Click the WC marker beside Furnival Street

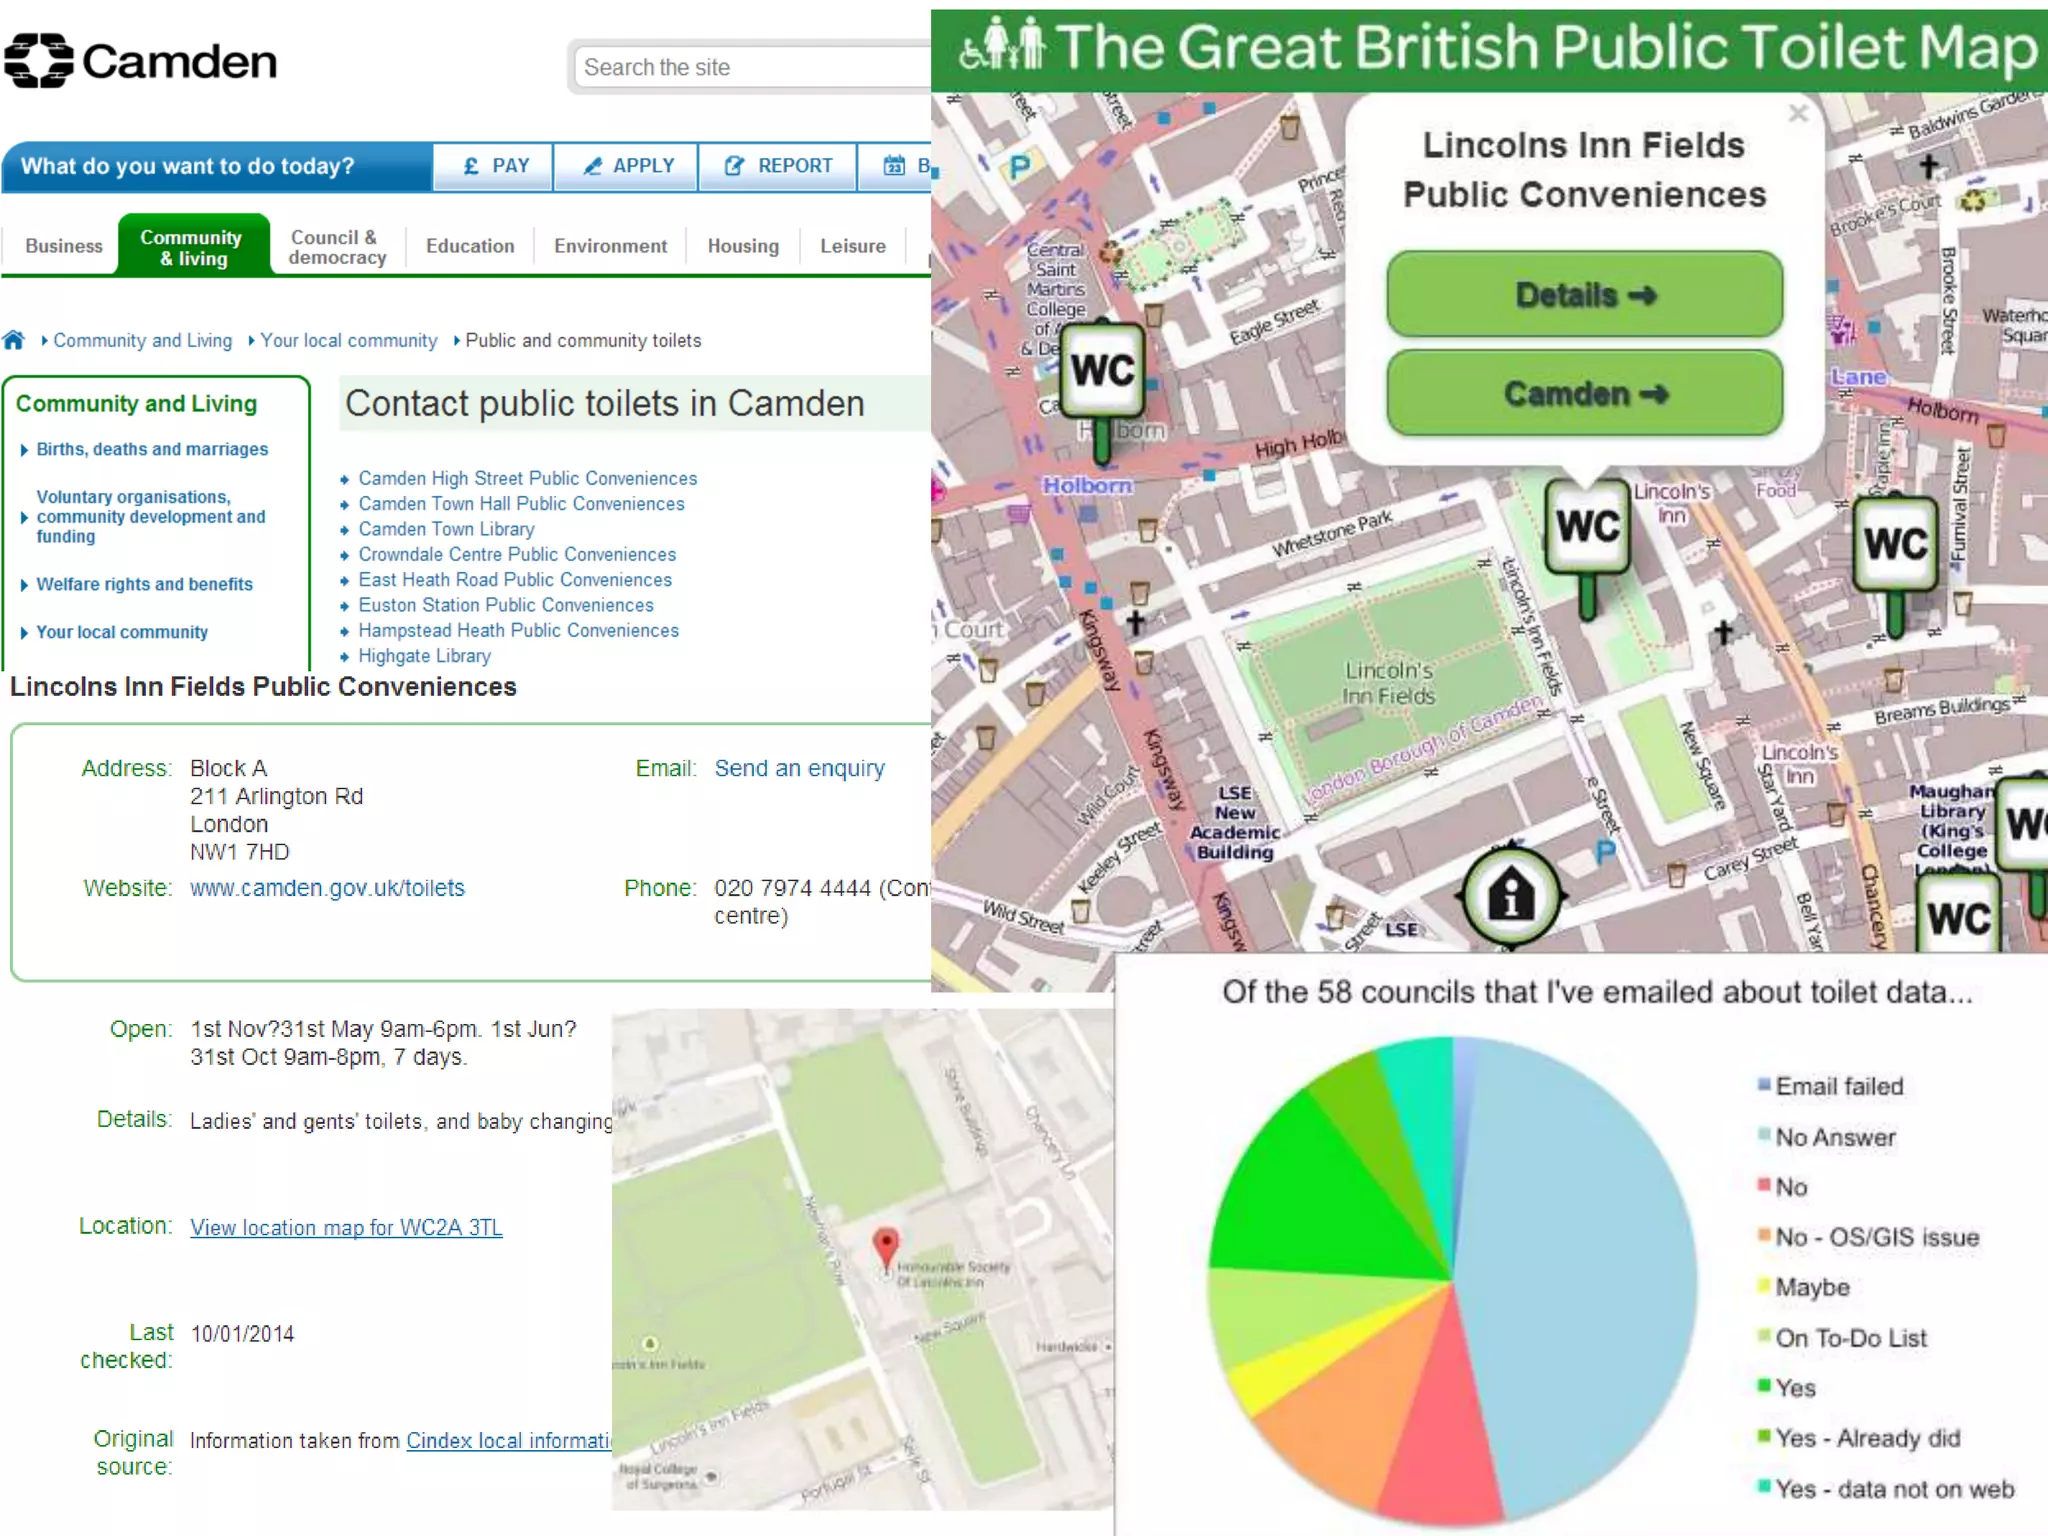point(1894,545)
